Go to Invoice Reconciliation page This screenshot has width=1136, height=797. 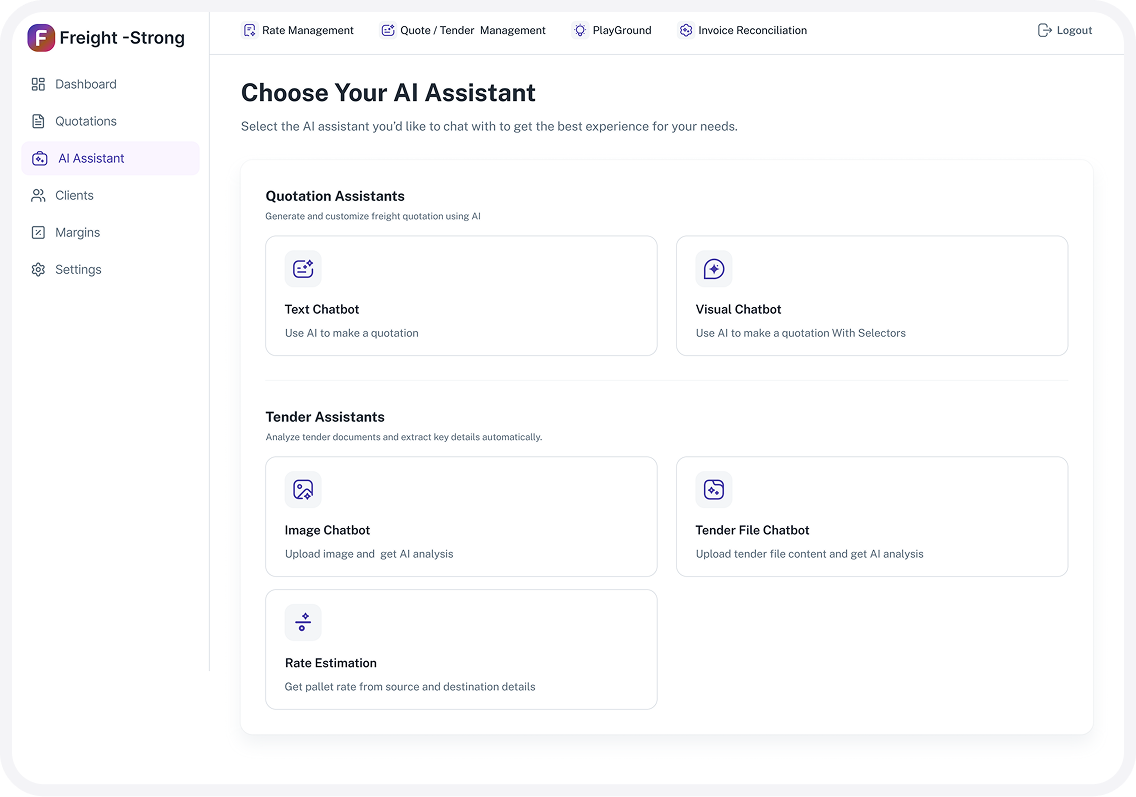point(742,30)
